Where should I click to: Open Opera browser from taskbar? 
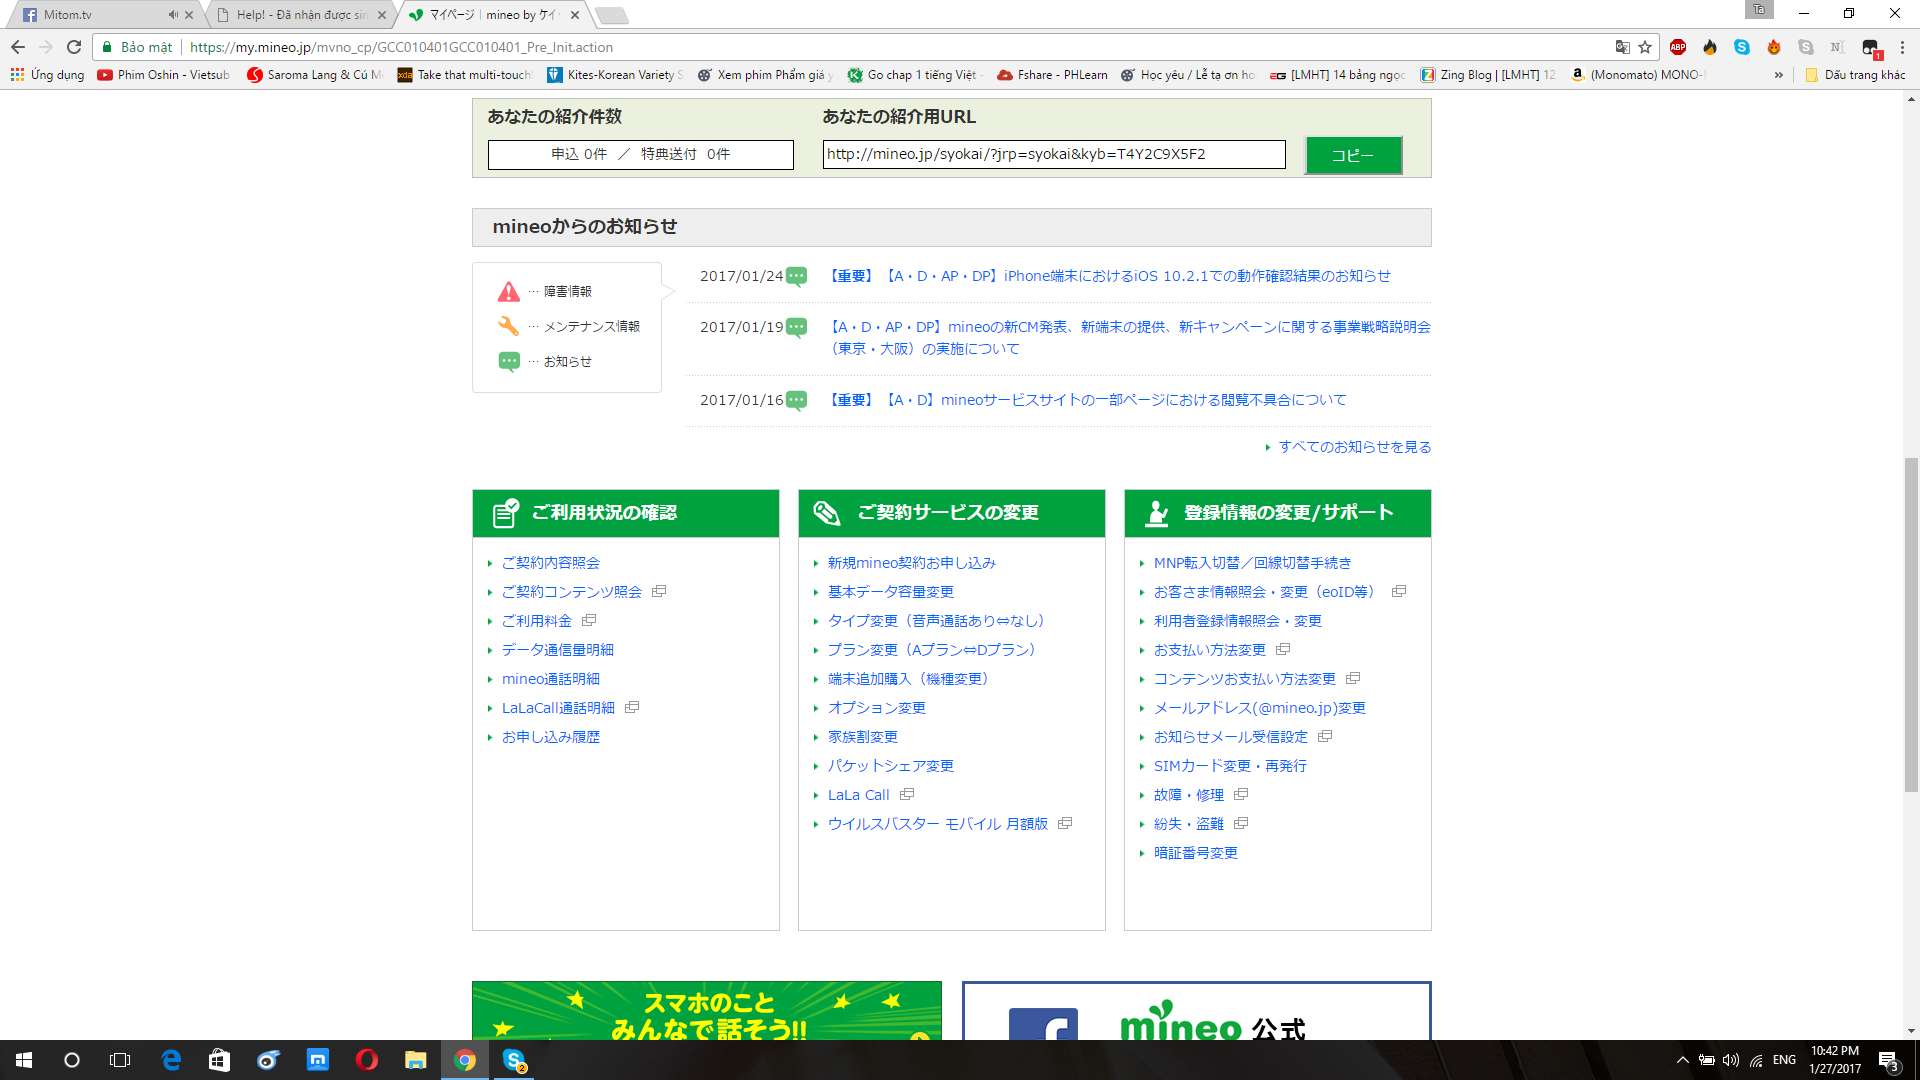(367, 1060)
